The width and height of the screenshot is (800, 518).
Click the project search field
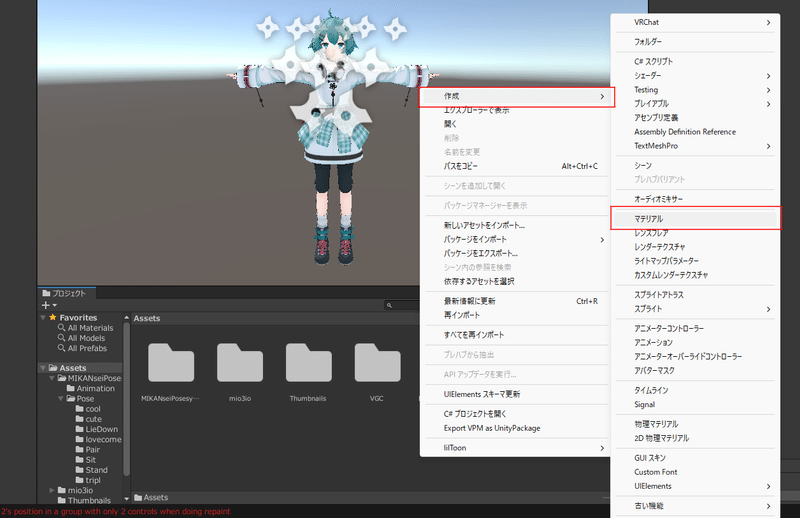click(402, 305)
